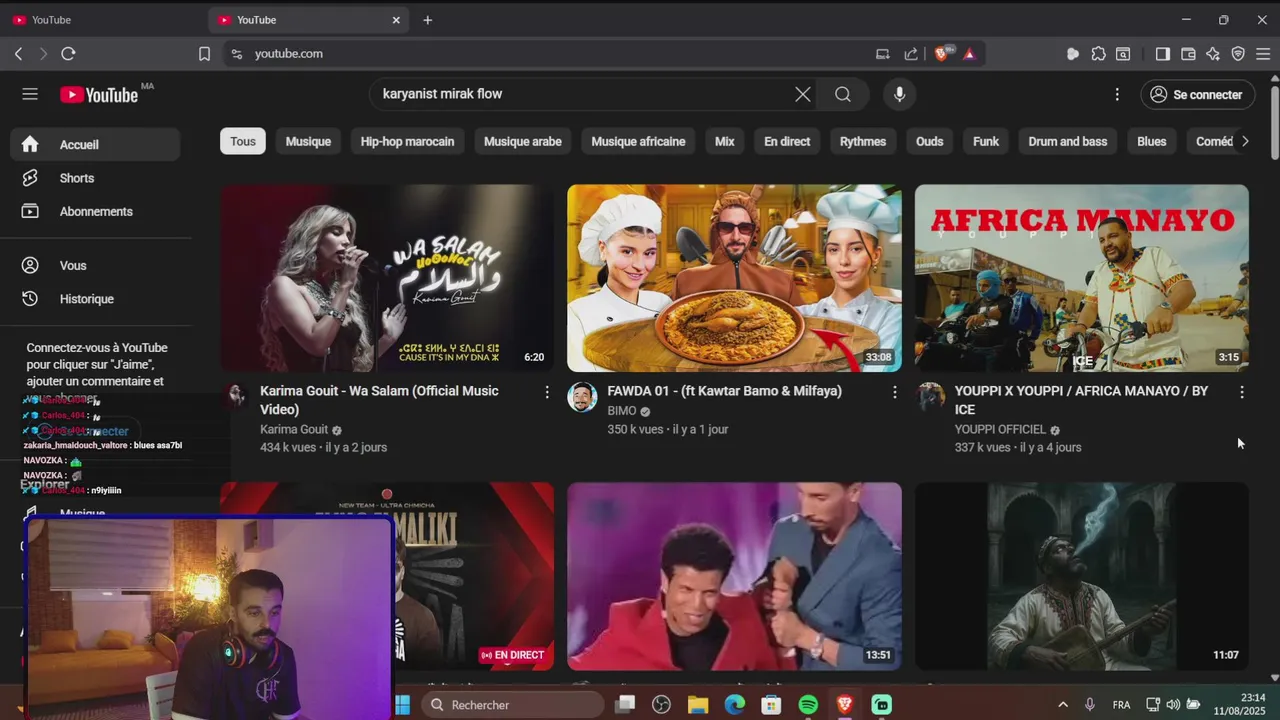Open Brave Shields lion icon

pyautogui.click(x=941, y=54)
